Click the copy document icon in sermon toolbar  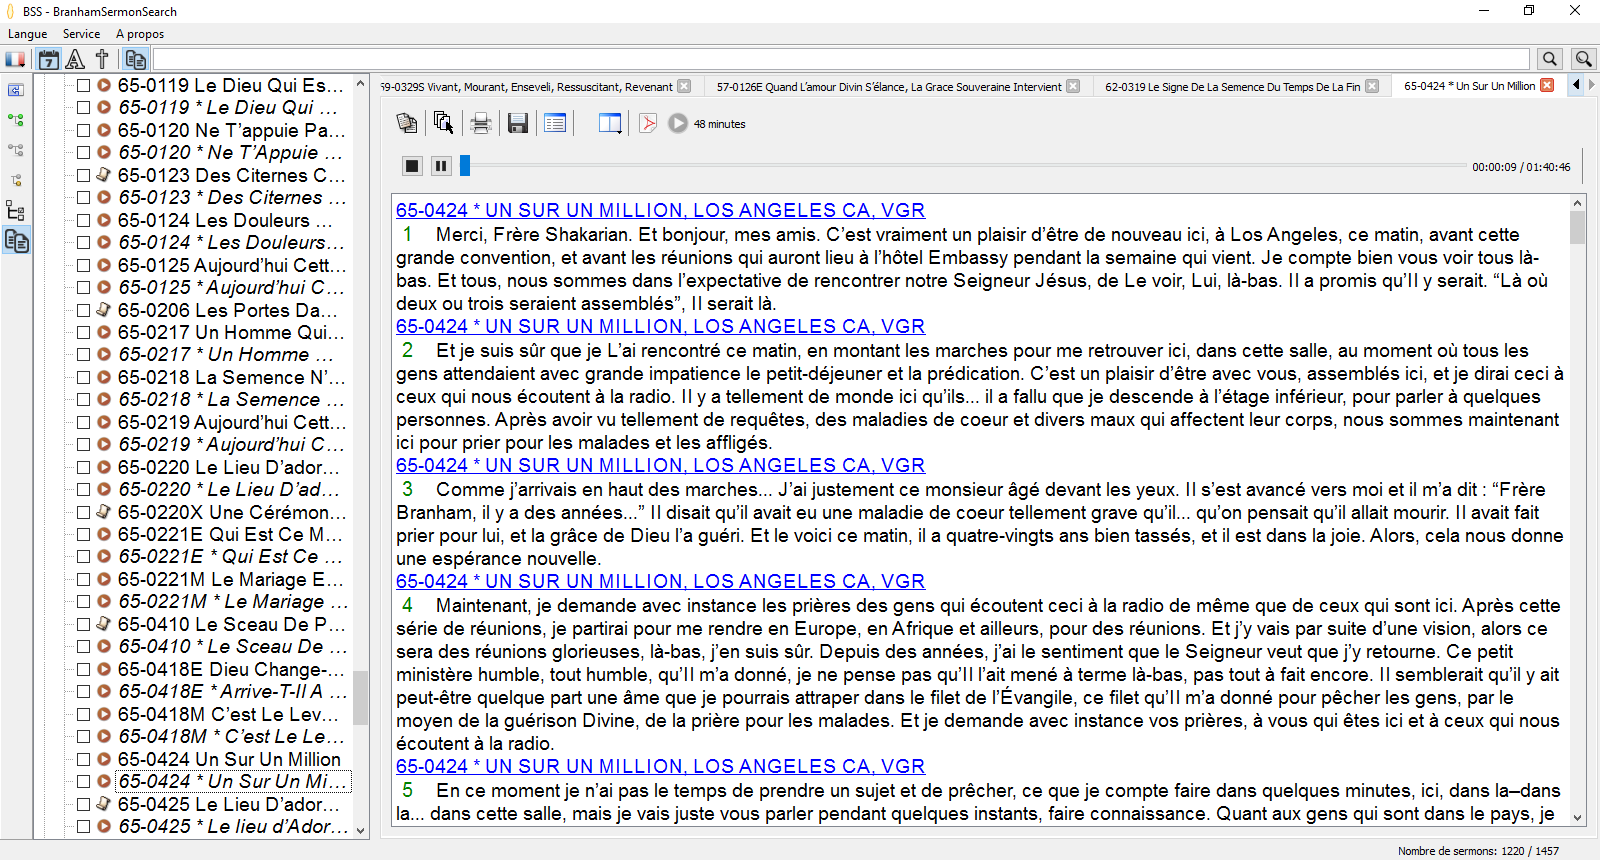click(x=407, y=123)
